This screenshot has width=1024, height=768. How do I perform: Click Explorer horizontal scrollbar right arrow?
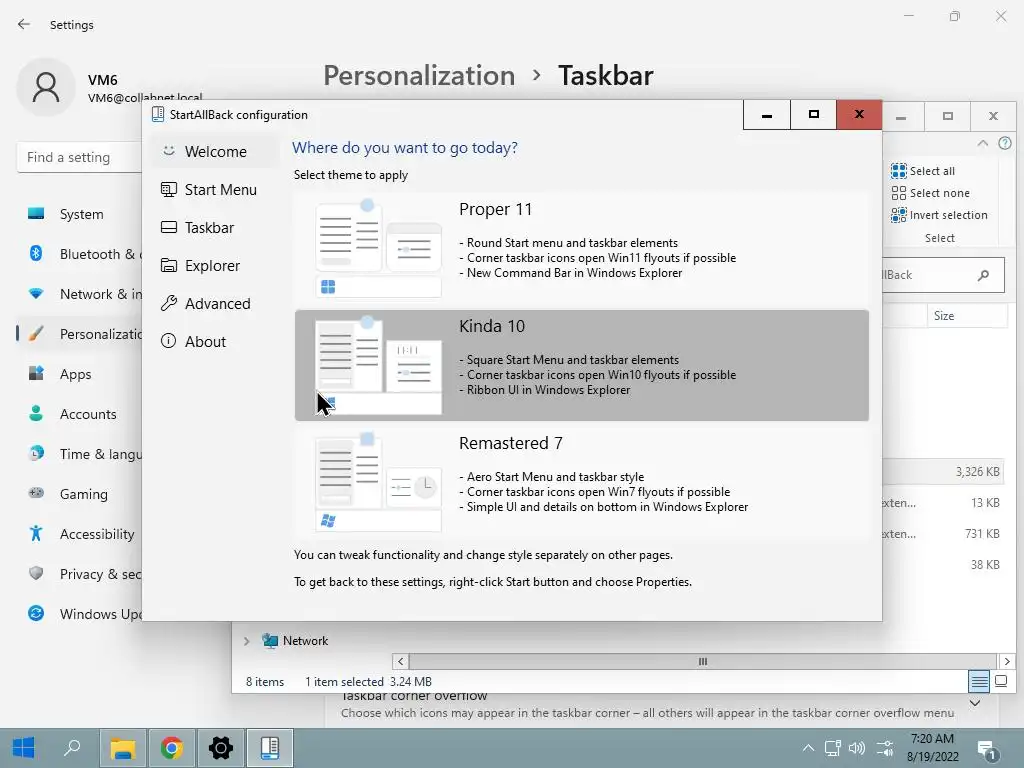pyautogui.click(x=1006, y=662)
